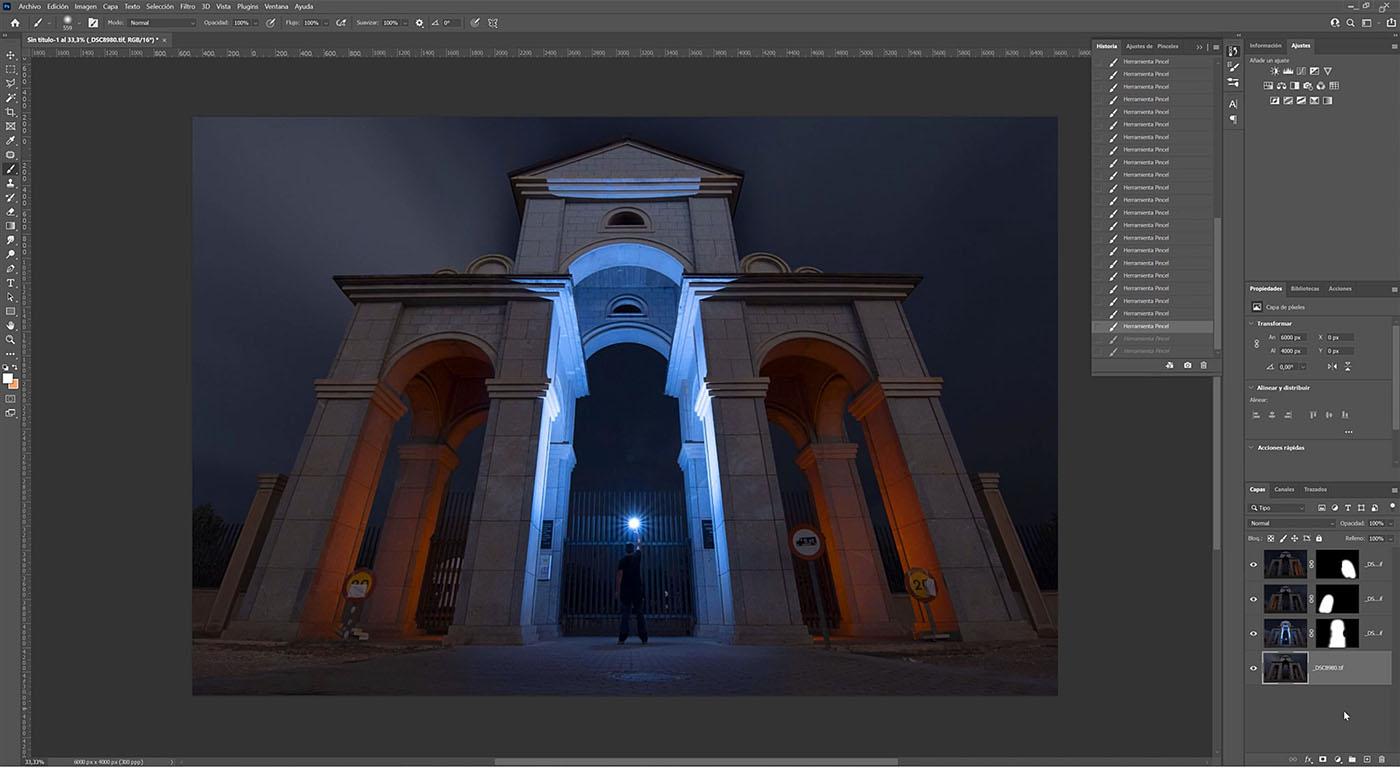Select the Gradient tool

(x=11, y=226)
